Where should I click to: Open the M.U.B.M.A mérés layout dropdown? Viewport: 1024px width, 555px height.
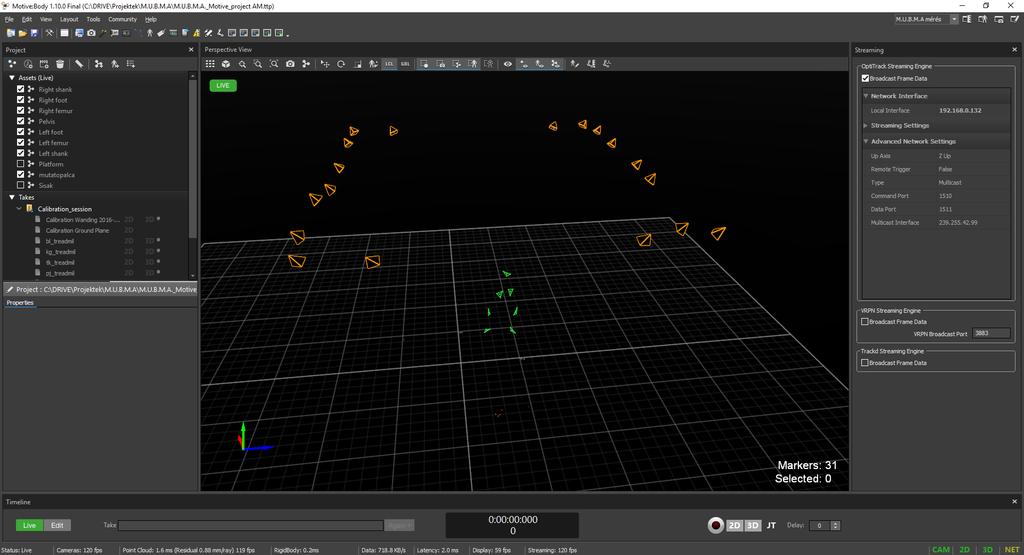pos(954,20)
